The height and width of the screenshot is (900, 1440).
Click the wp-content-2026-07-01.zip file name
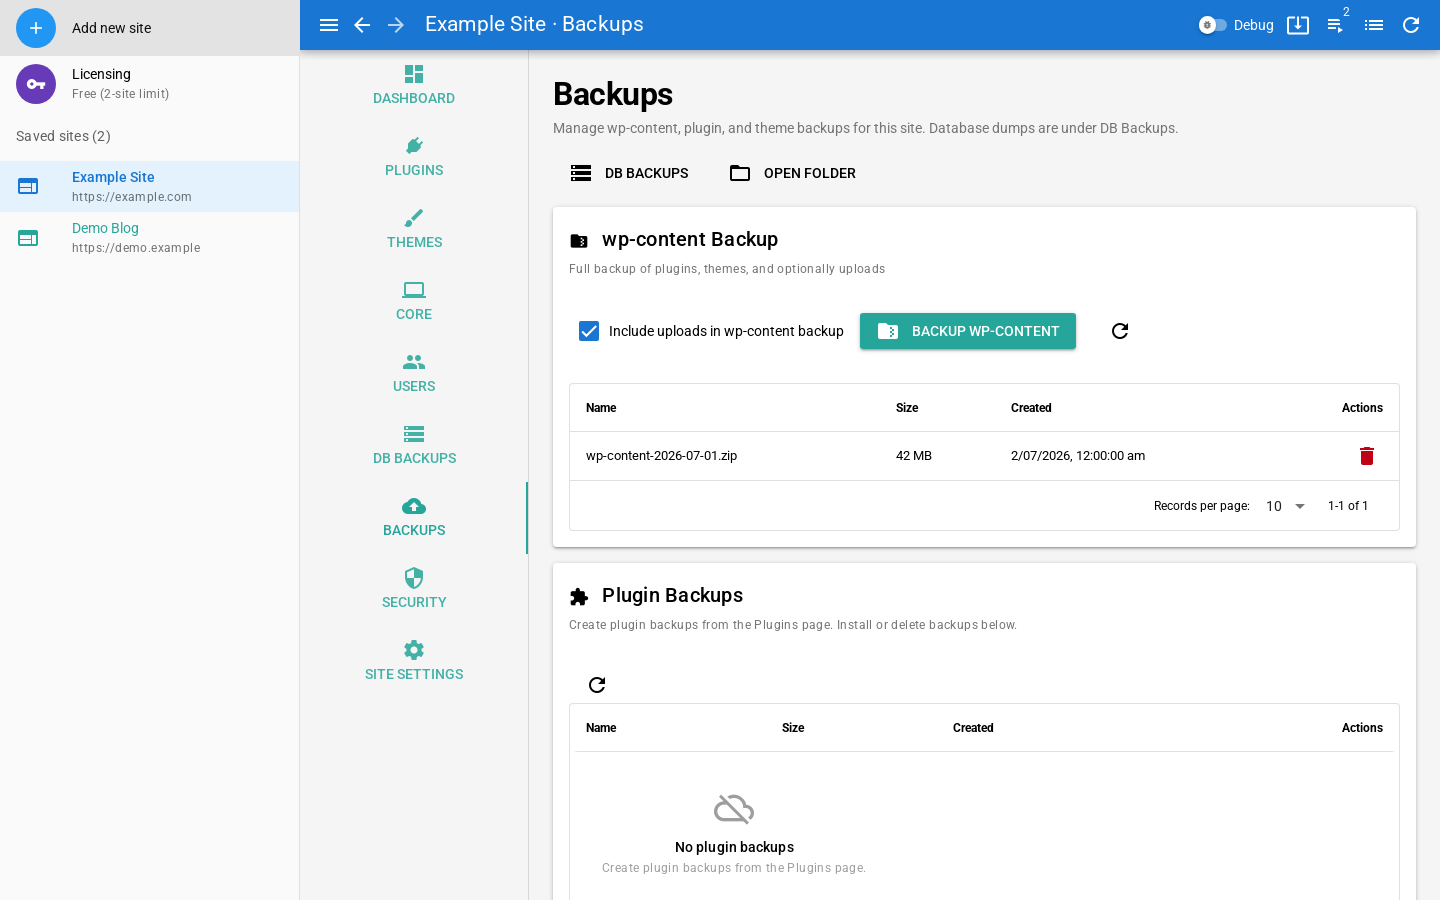coord(662,456)
